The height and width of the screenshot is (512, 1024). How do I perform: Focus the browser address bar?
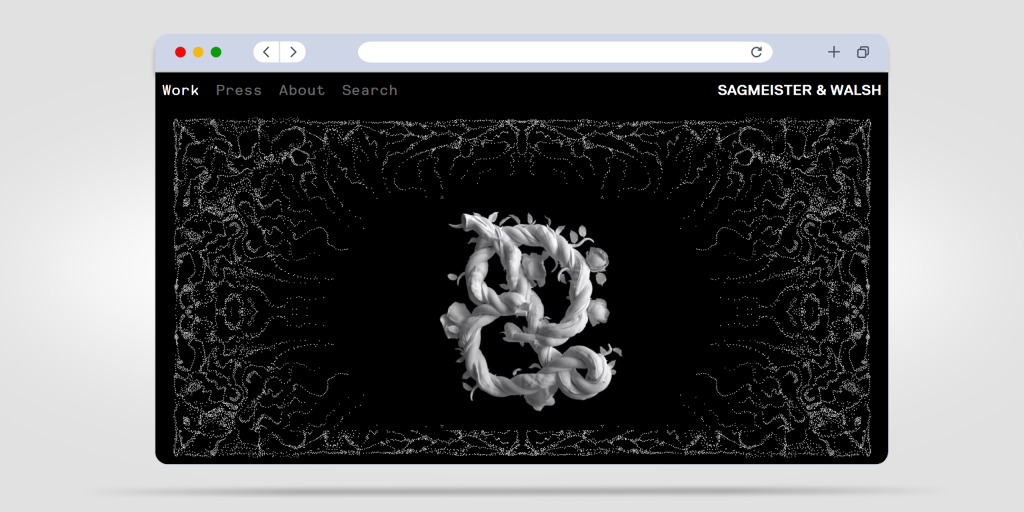point(565,52)
